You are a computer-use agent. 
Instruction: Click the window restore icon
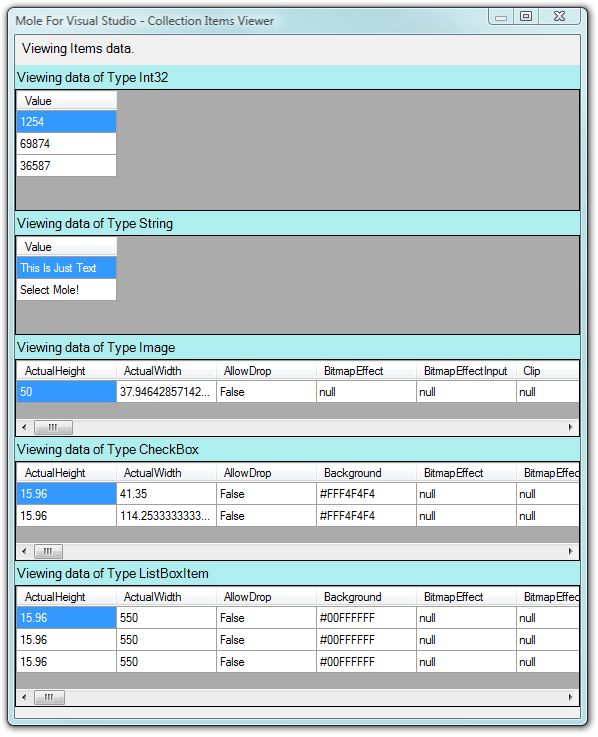point(526,16)
